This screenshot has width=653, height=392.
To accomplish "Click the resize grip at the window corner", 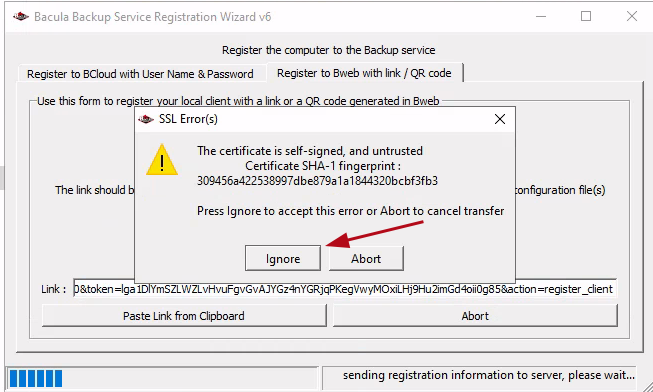I will coord(646,385).
